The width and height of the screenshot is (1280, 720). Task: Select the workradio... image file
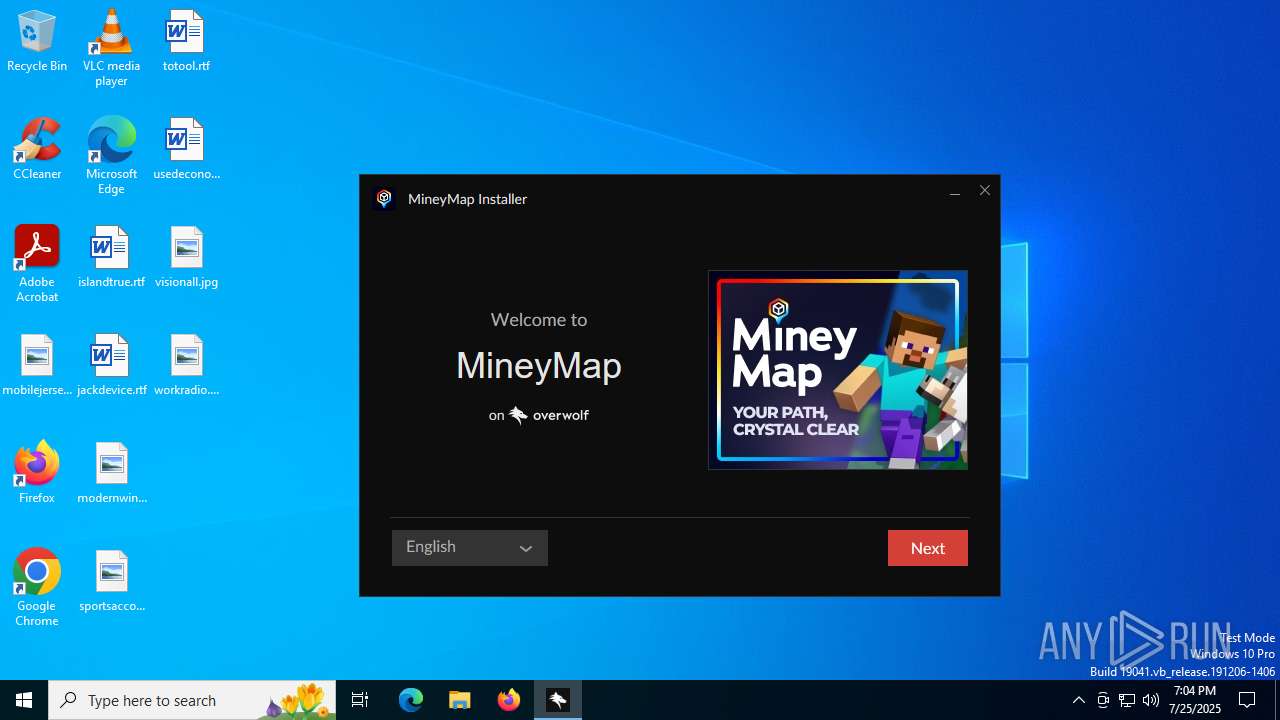click(x=186, y=365)
